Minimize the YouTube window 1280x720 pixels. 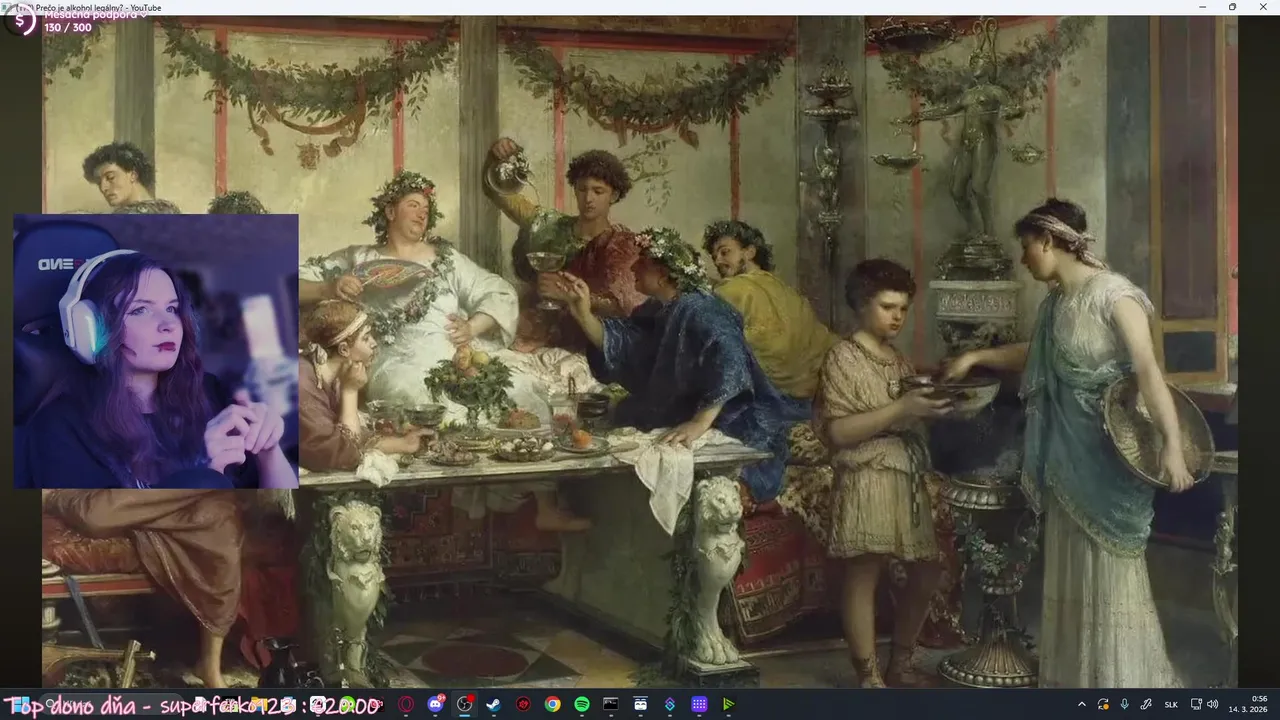[1203, 7]
